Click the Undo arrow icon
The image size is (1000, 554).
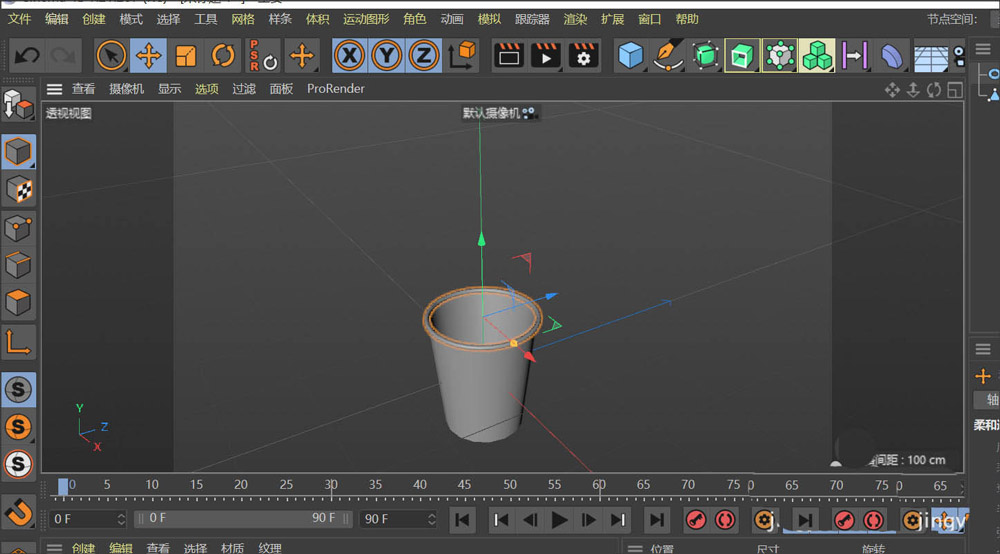(x=27, y=55)
